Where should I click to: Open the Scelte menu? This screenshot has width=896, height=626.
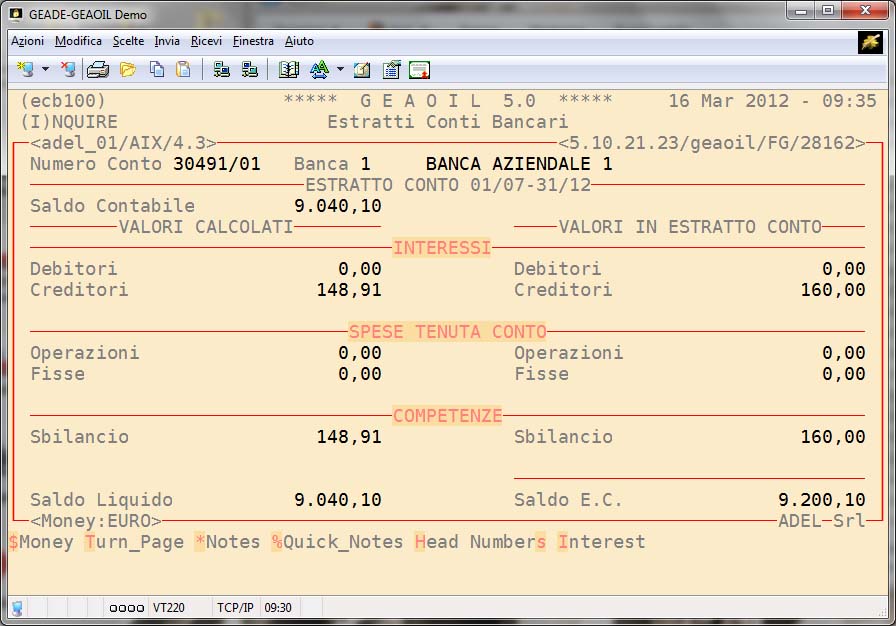point(128,41)
